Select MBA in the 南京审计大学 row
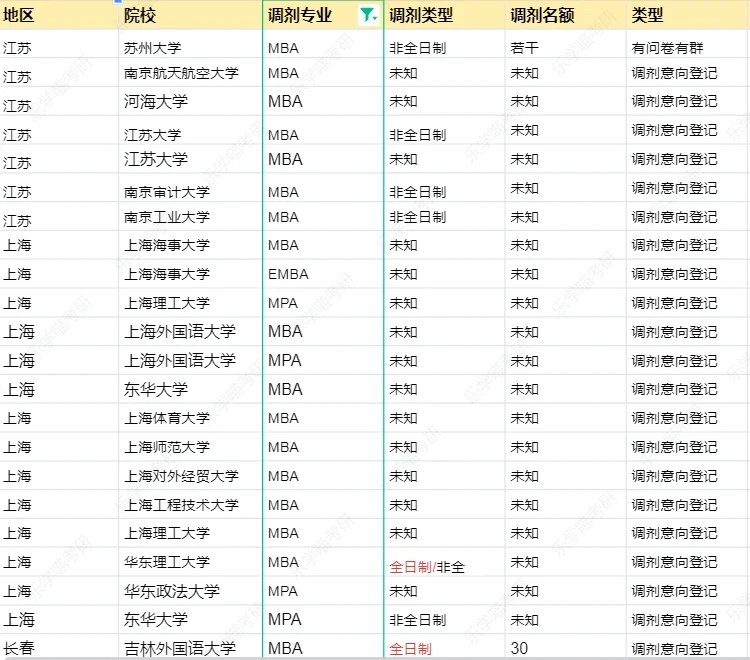This screenshot has width=750, height=660. (283, 192)
